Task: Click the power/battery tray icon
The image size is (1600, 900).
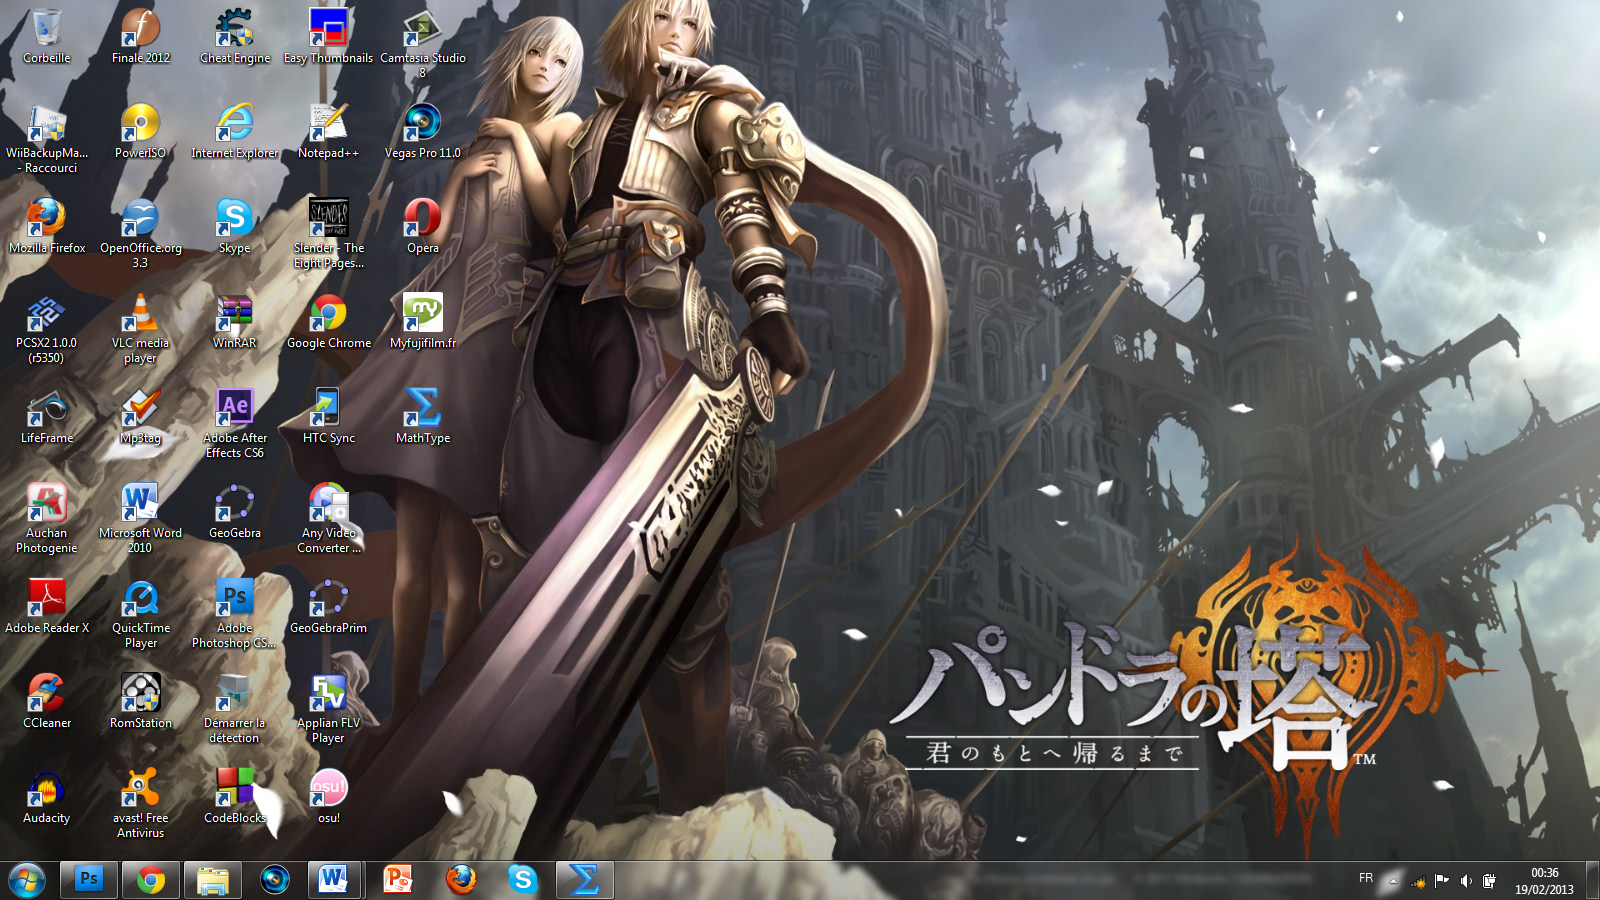Action: click(x=1489, y=881)
